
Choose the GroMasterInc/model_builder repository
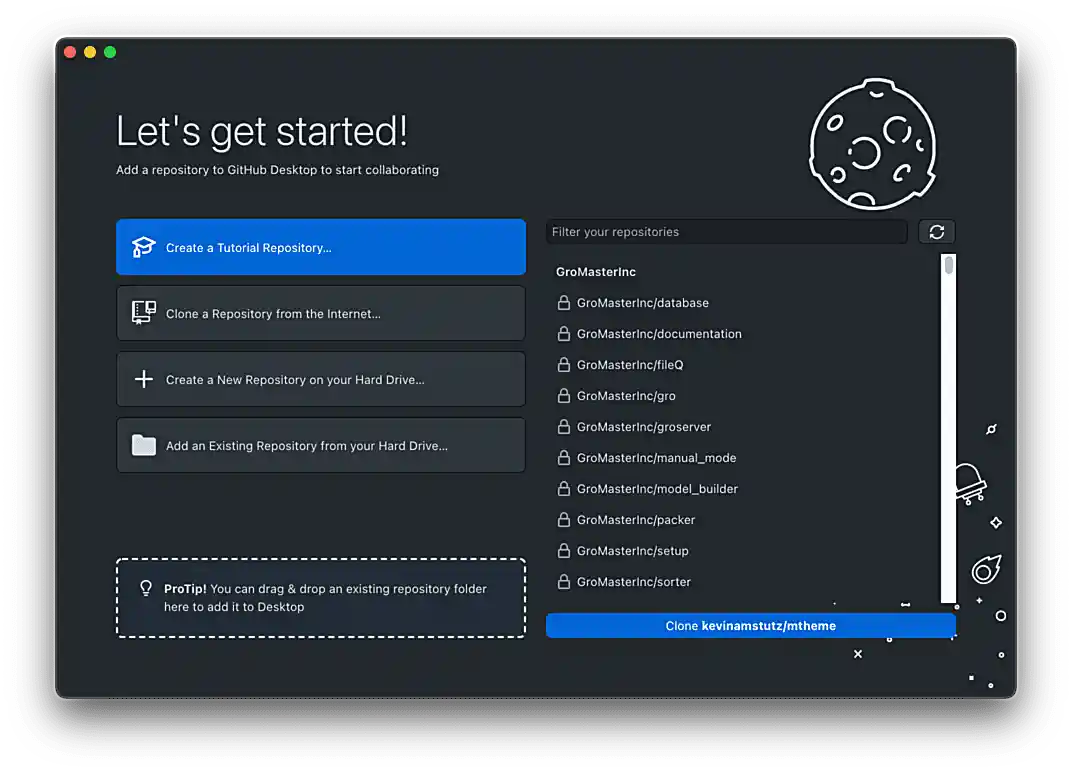657,489
